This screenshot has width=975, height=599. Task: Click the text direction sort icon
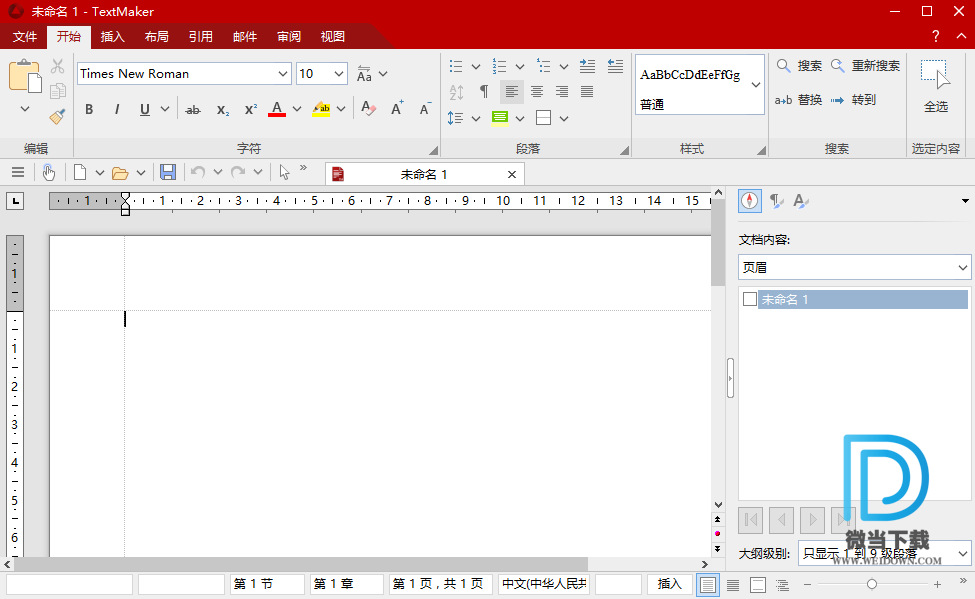(x=456, y=92)
